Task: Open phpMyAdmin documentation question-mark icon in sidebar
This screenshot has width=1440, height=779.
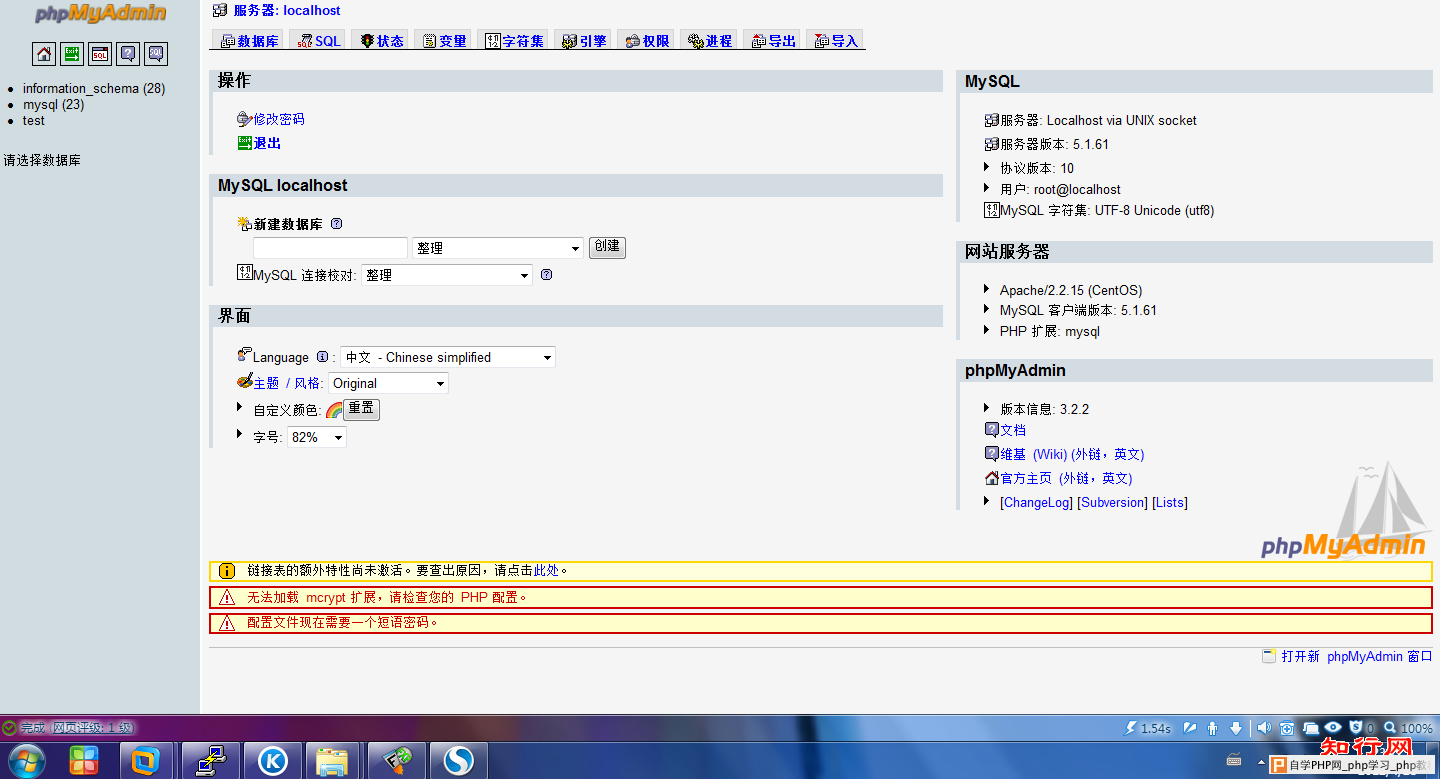Action: pyautogui.click(x=128, y=54)
